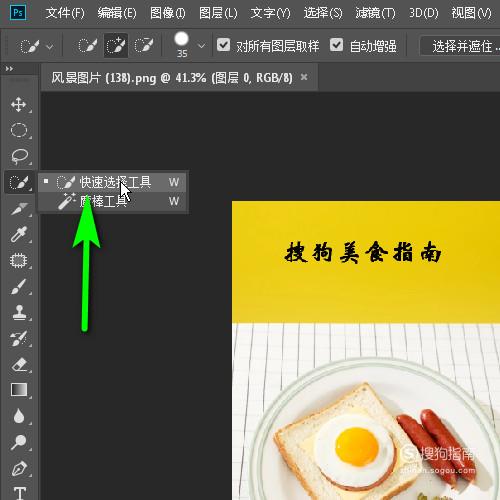
Task: Open the 文字(Y) menu
Action: pyautogui.click(x=270, y=13)
